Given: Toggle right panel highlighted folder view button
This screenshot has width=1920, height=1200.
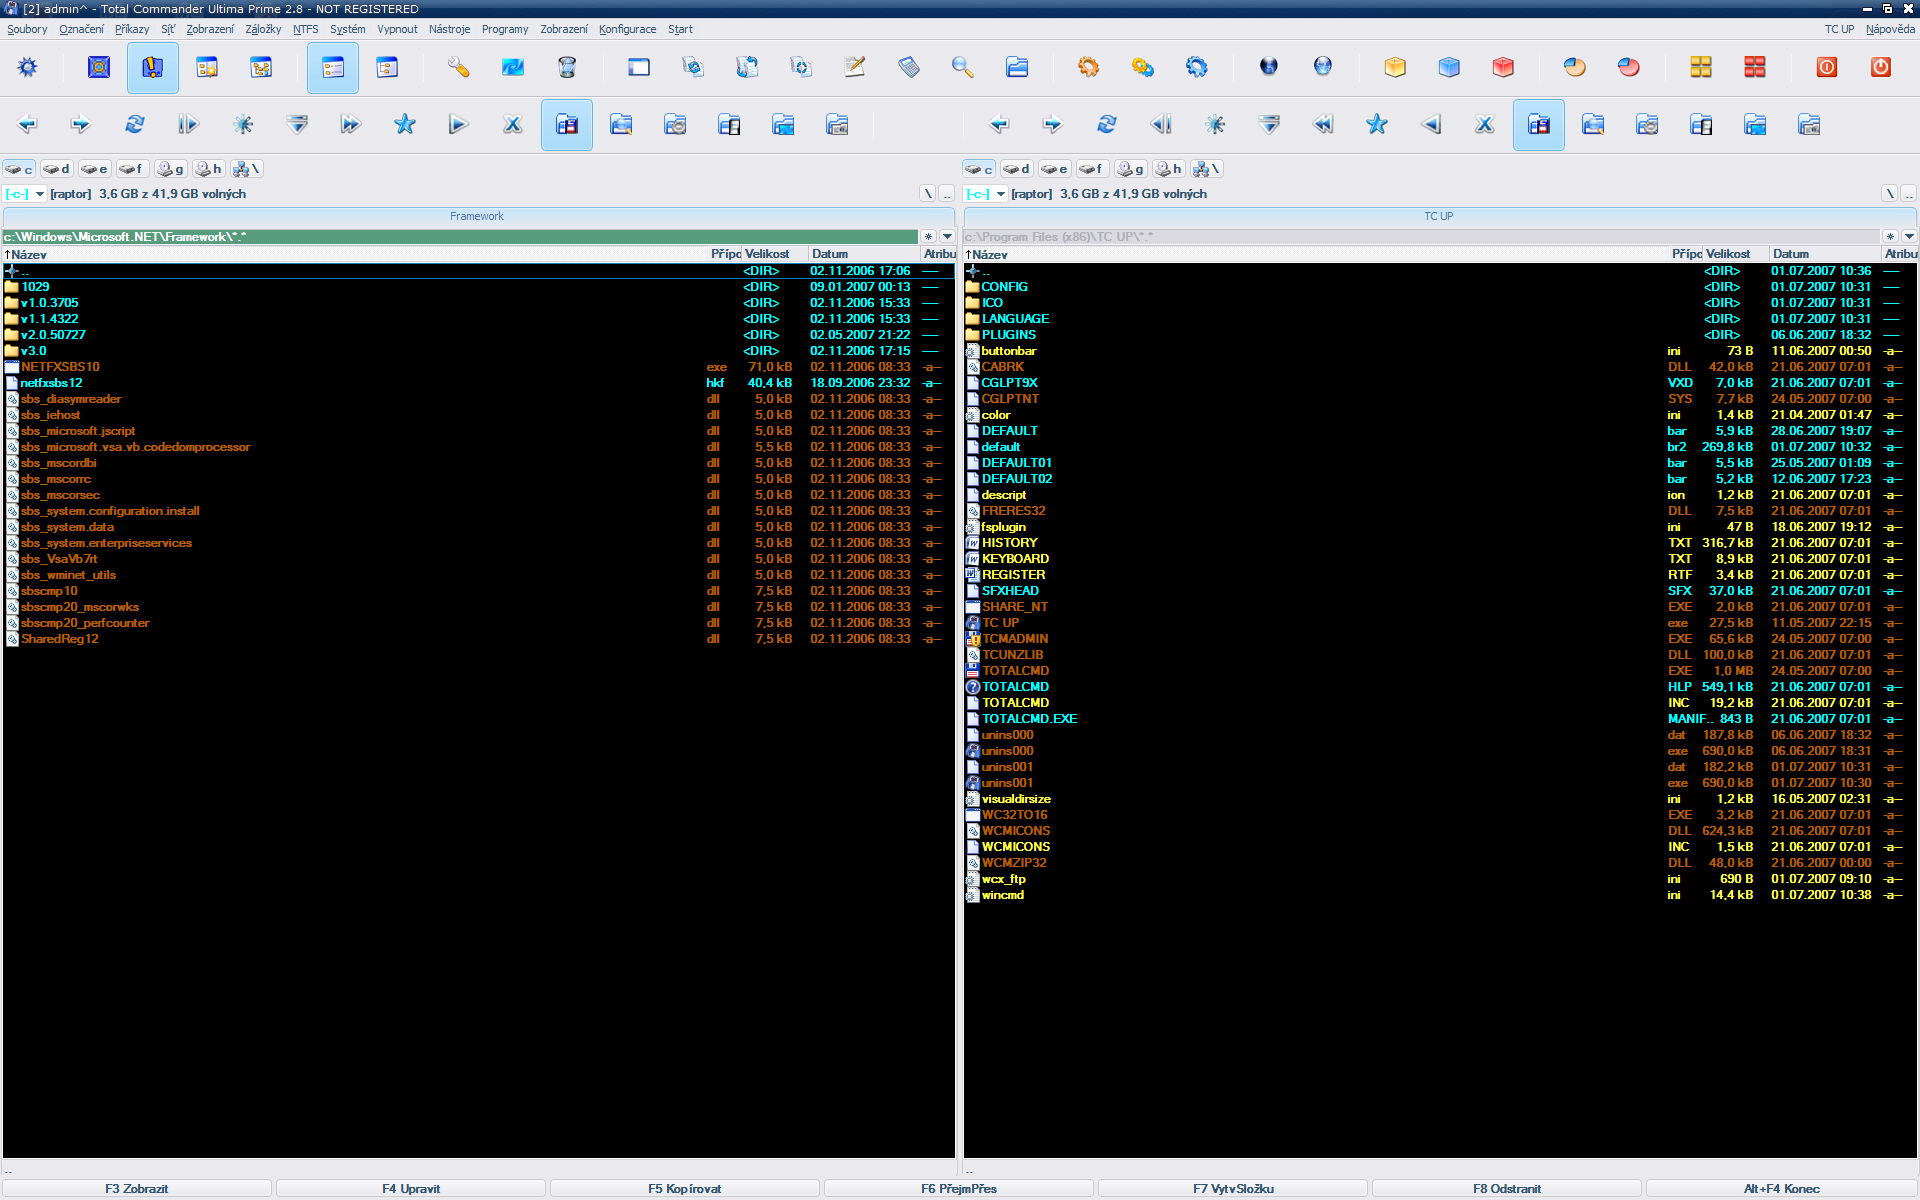Looking at the screenshot, I should [x=1539, y=125].
